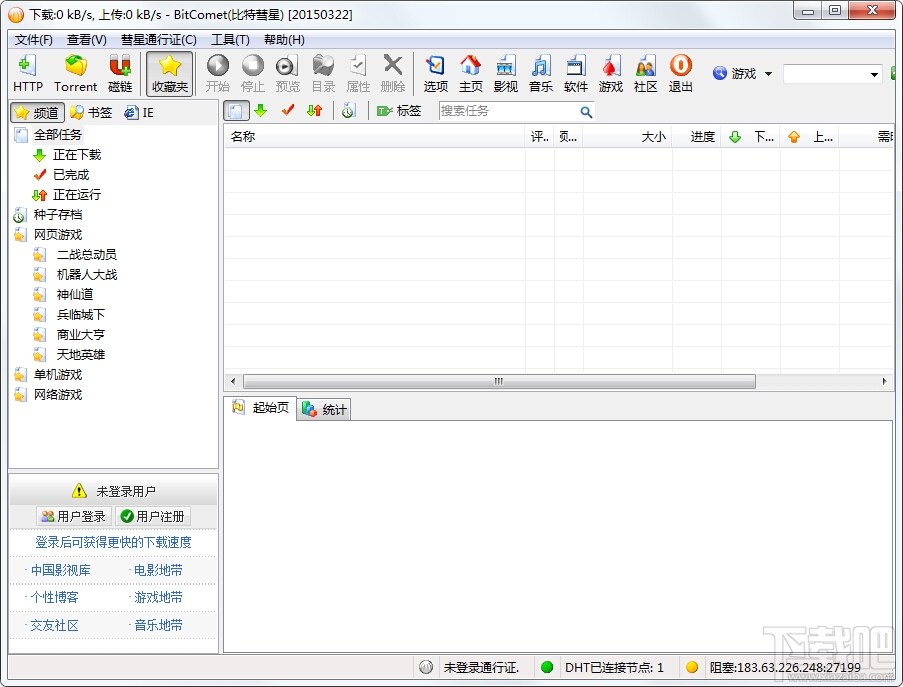
Task: Click the 磁链 magnet link icon
Action: 120,74
